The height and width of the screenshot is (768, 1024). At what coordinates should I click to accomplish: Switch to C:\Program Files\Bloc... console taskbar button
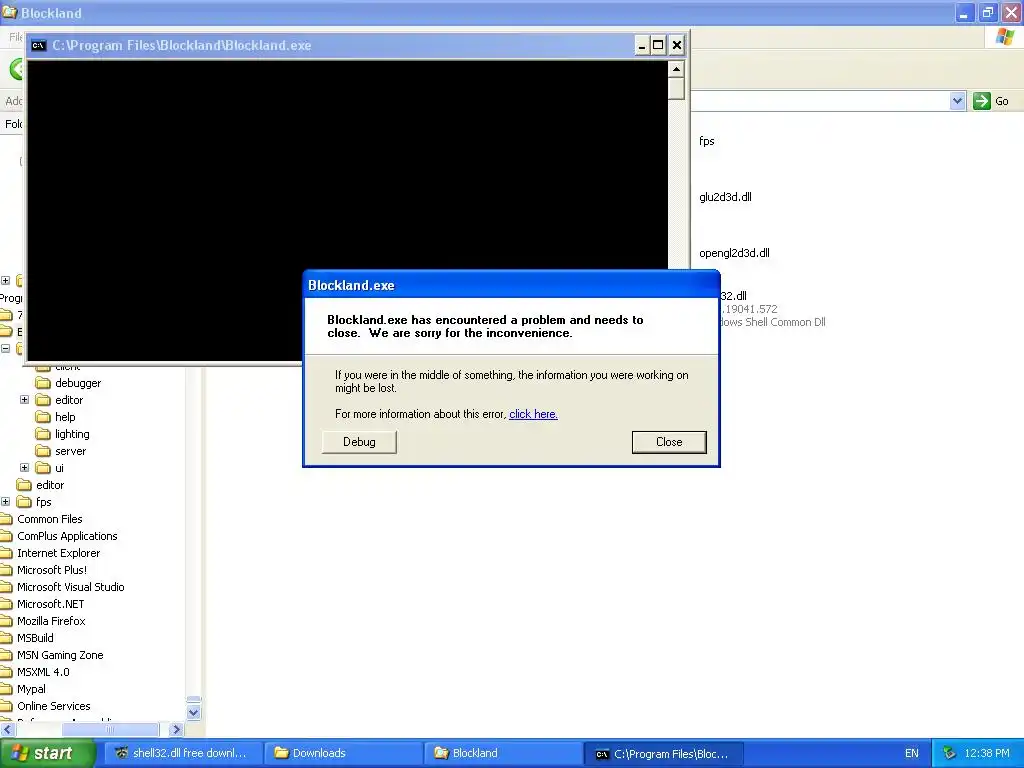click(x=663, y=754)
